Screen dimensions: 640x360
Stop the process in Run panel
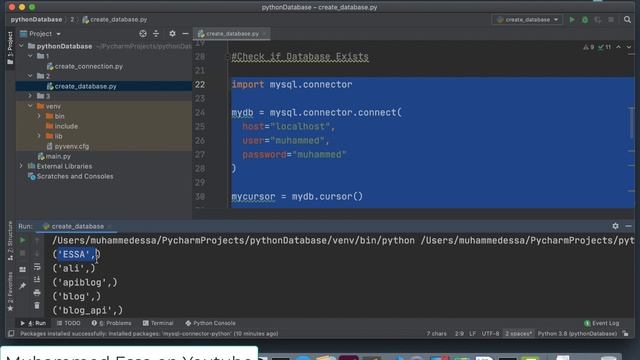coord(23,253)
